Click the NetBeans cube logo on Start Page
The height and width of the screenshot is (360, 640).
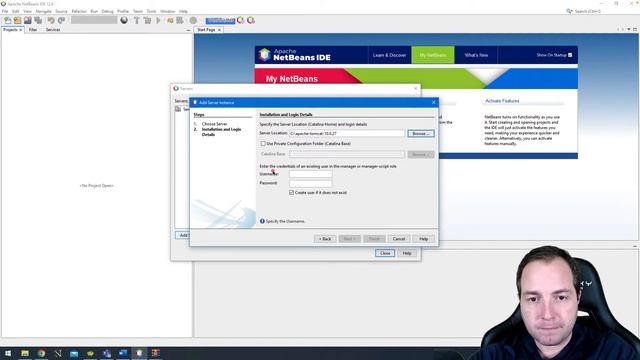pos(264,55)
